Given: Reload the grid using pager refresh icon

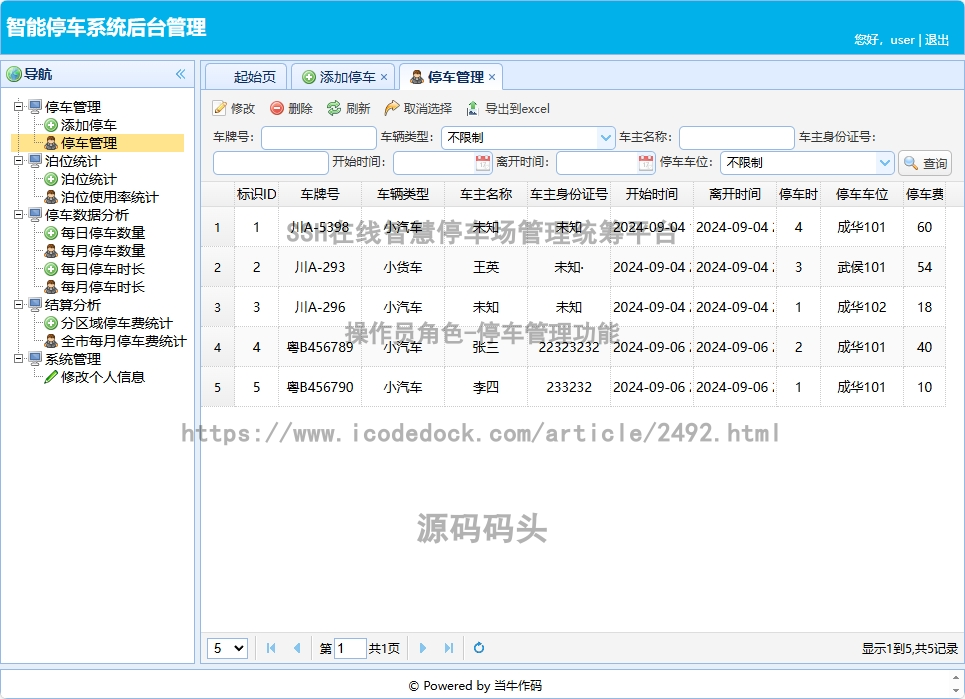Looking at the screenshot, I should click(479, 648).
